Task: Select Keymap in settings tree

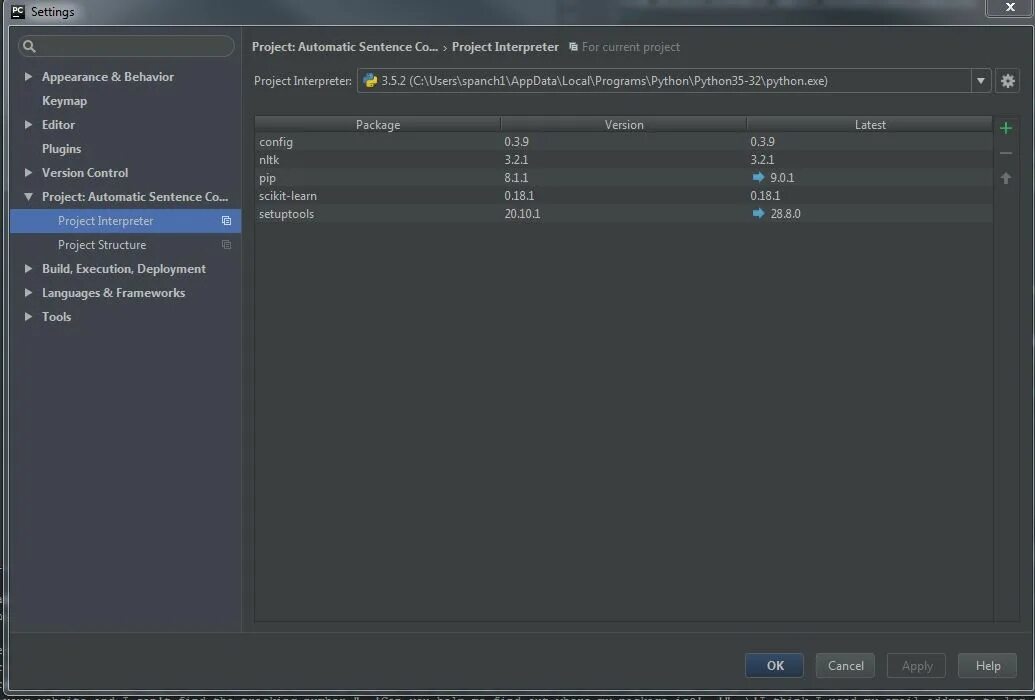Action: [64, 101]
